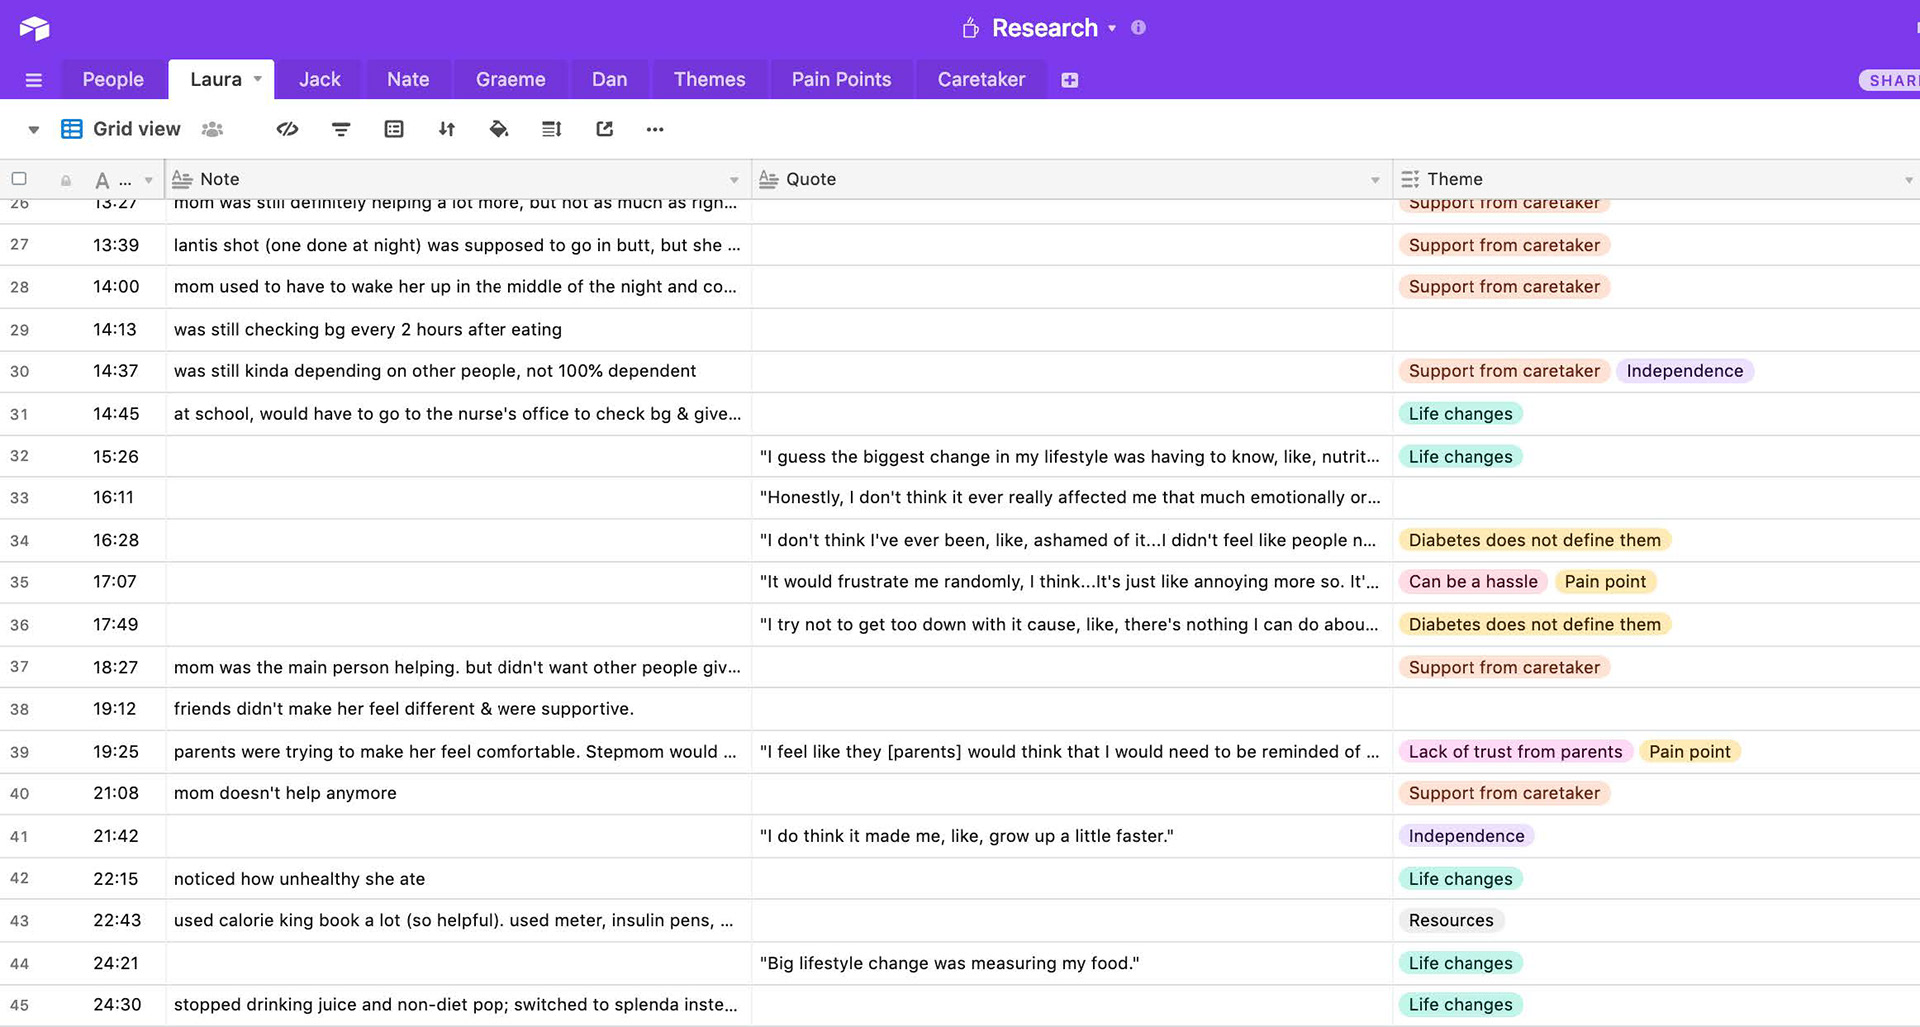
Task: Click the Note column header
Action: point(458,179)
